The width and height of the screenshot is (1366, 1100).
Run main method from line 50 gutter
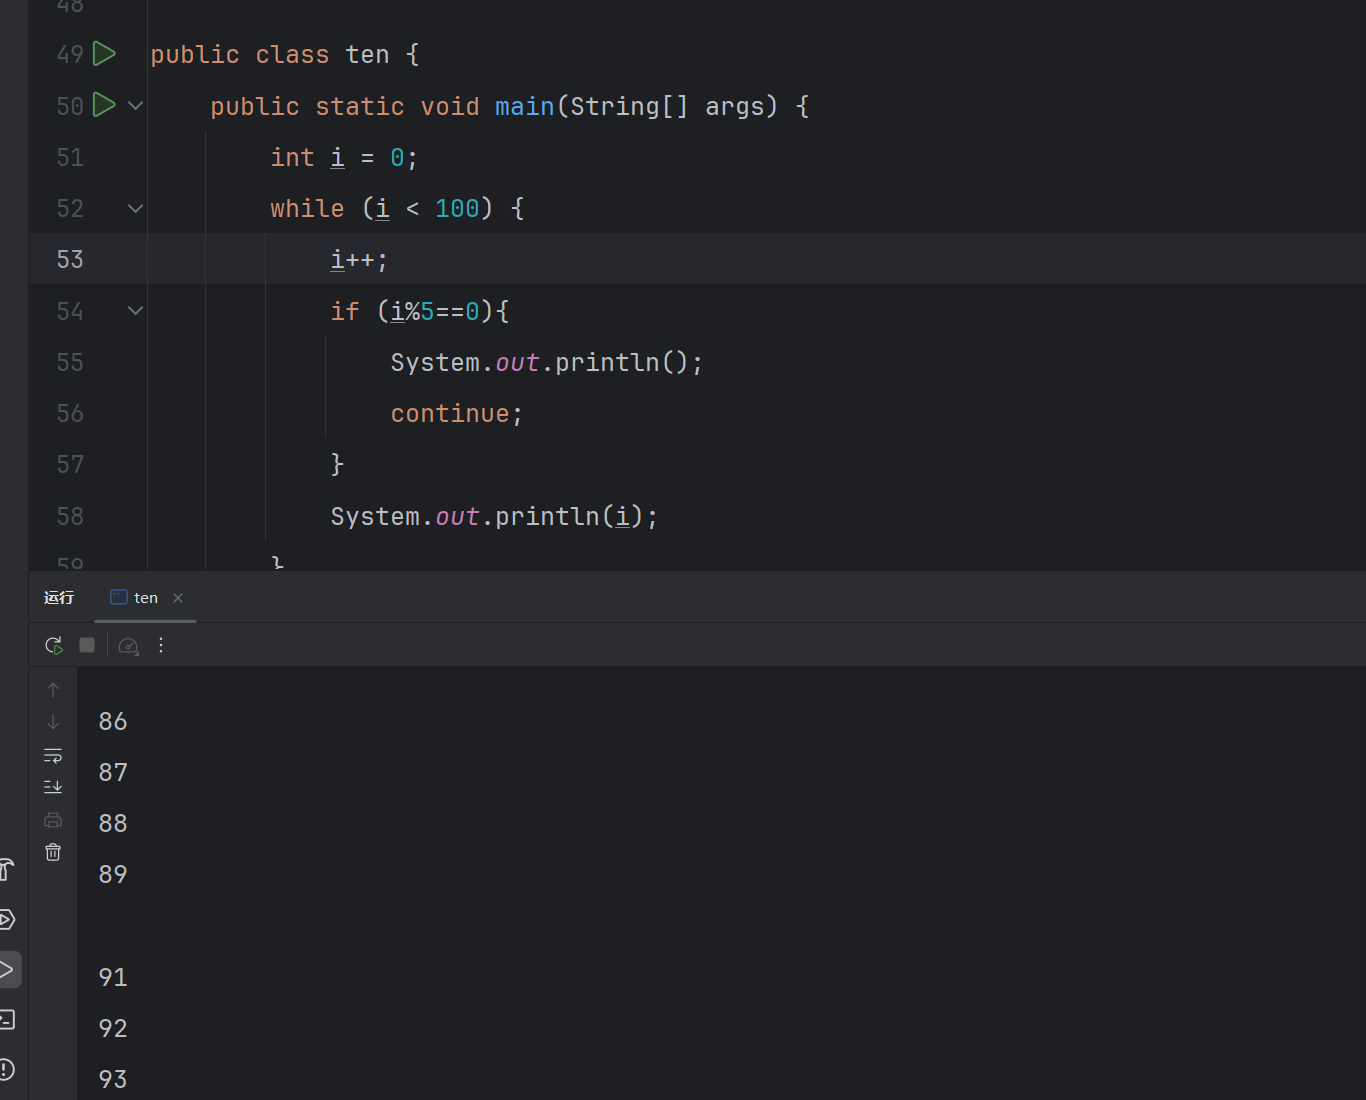click(x=104, y=104)
